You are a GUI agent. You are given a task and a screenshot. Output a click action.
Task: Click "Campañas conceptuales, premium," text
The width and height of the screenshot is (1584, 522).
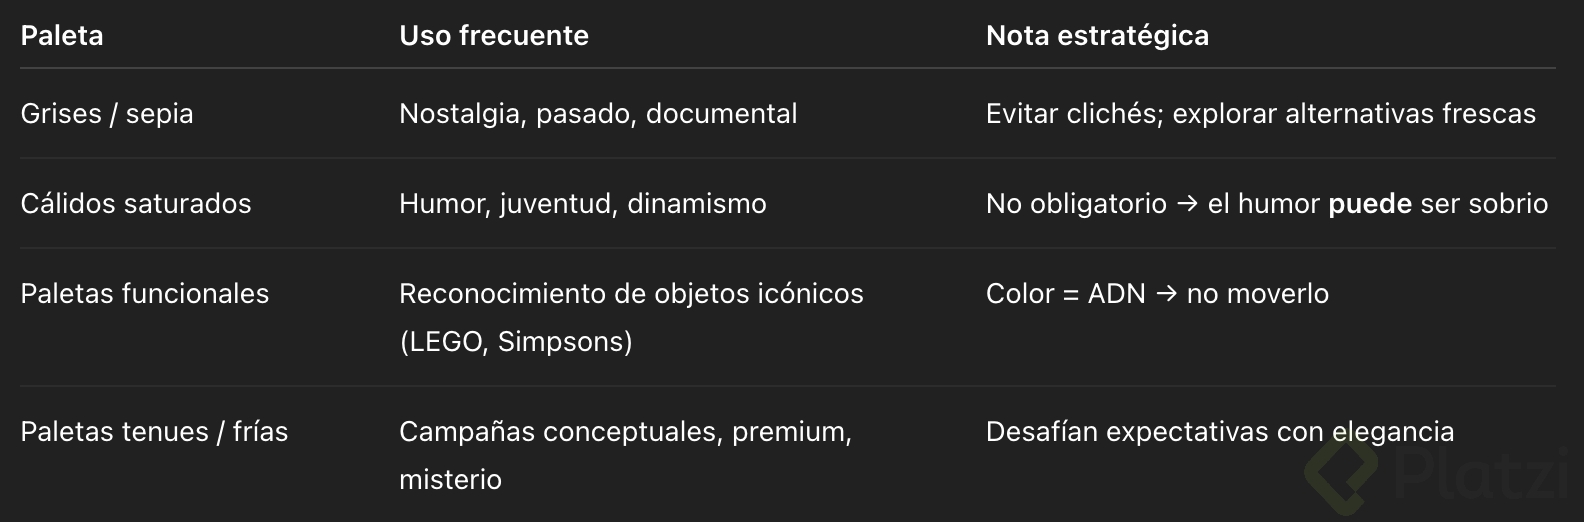[625, 432]
